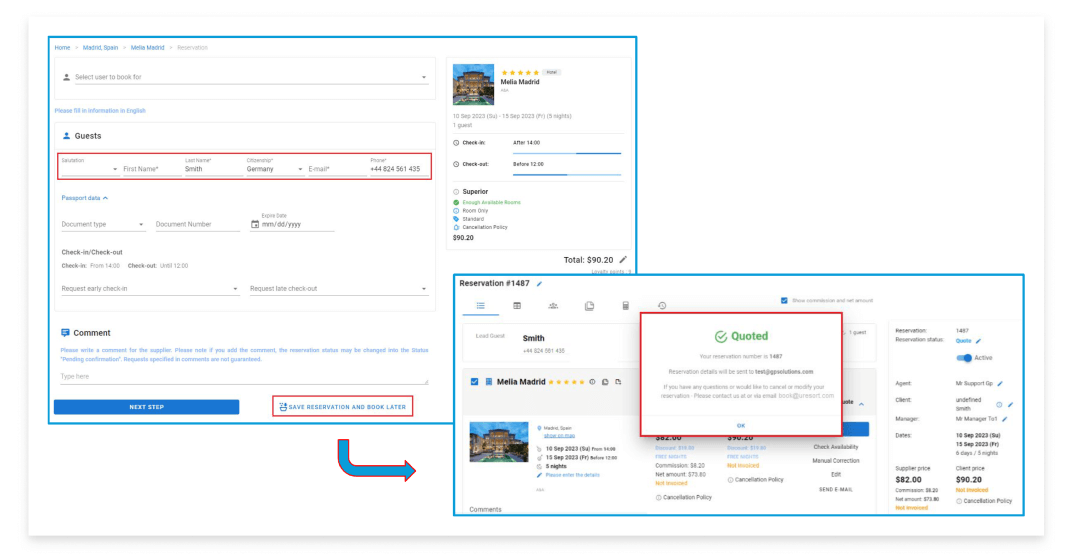Screen dimensions: 1073x554
Task: Click the Melia Madrid hotel photo in summary
Action: (x=473, y=84)
